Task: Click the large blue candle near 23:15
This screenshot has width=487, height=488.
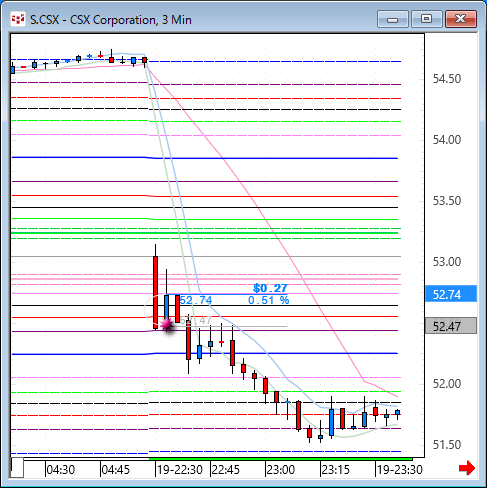Action: (x=331, y=422)
